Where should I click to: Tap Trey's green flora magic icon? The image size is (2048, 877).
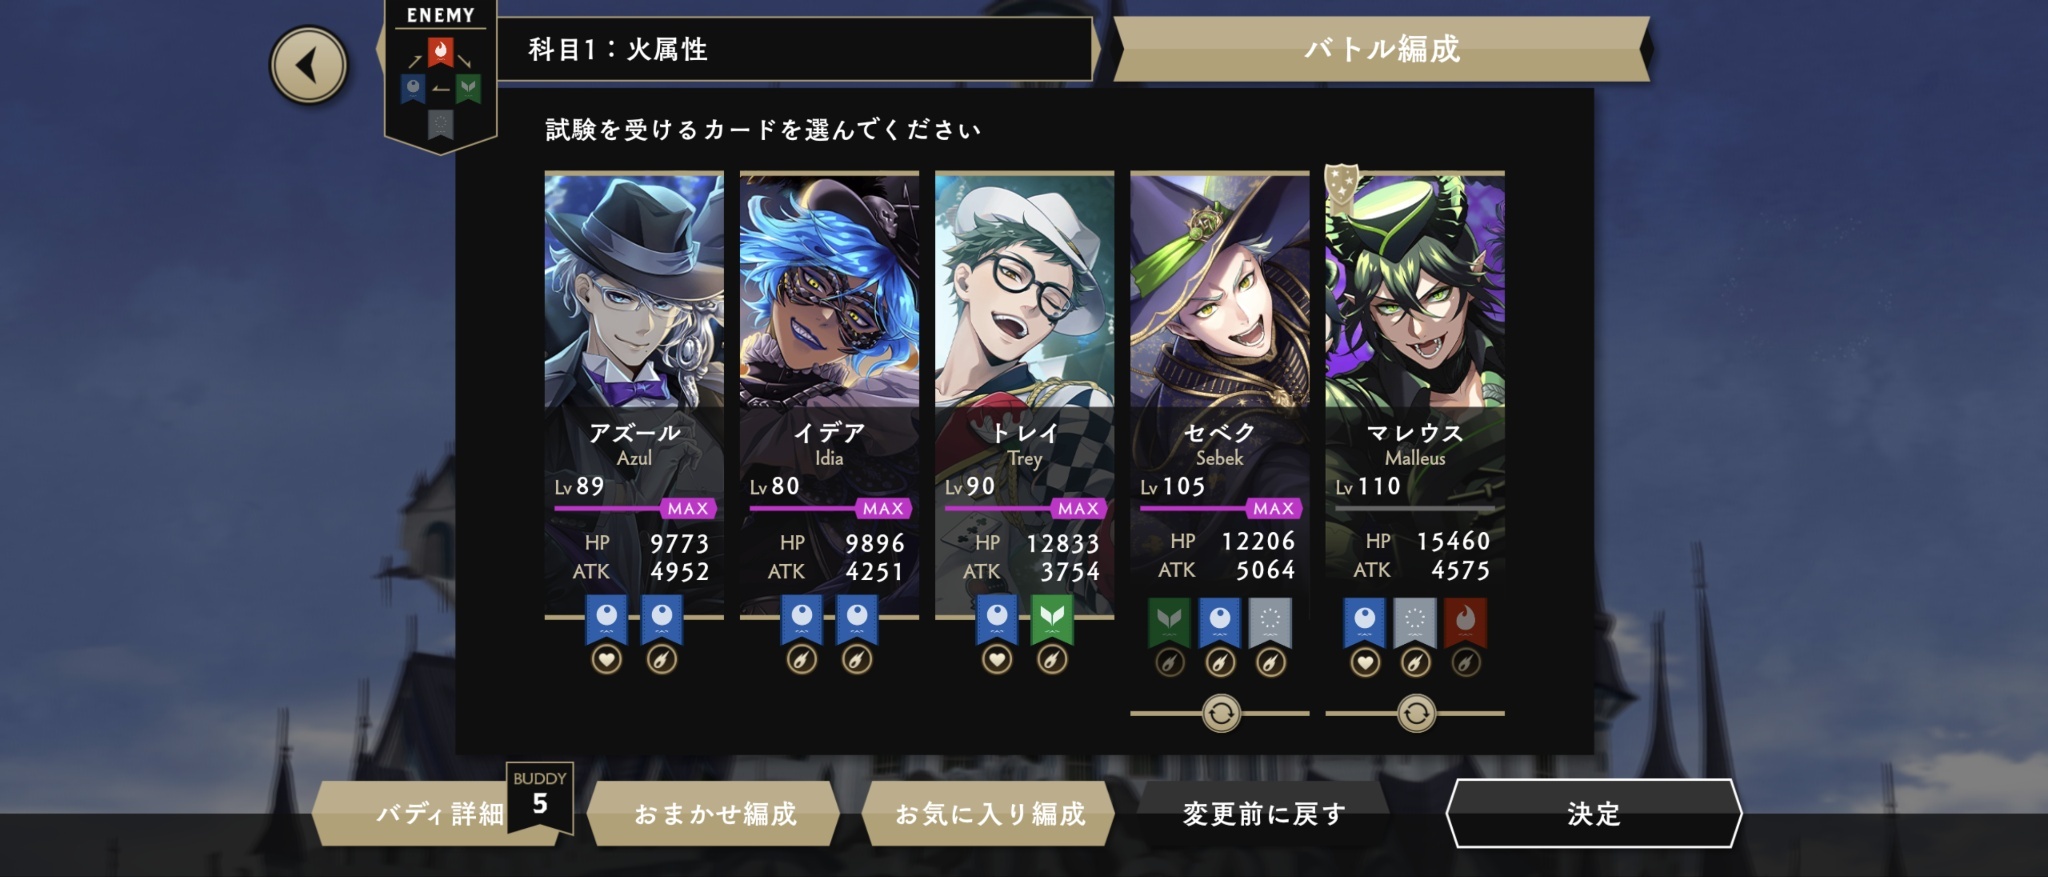click(x=1052, y=621)
